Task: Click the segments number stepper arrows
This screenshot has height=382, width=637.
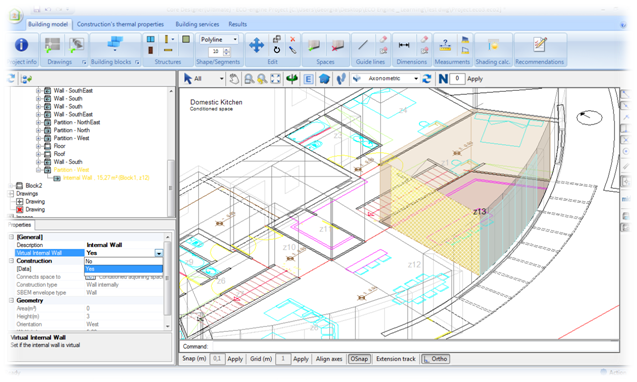Action: click(x=227, y=52)
